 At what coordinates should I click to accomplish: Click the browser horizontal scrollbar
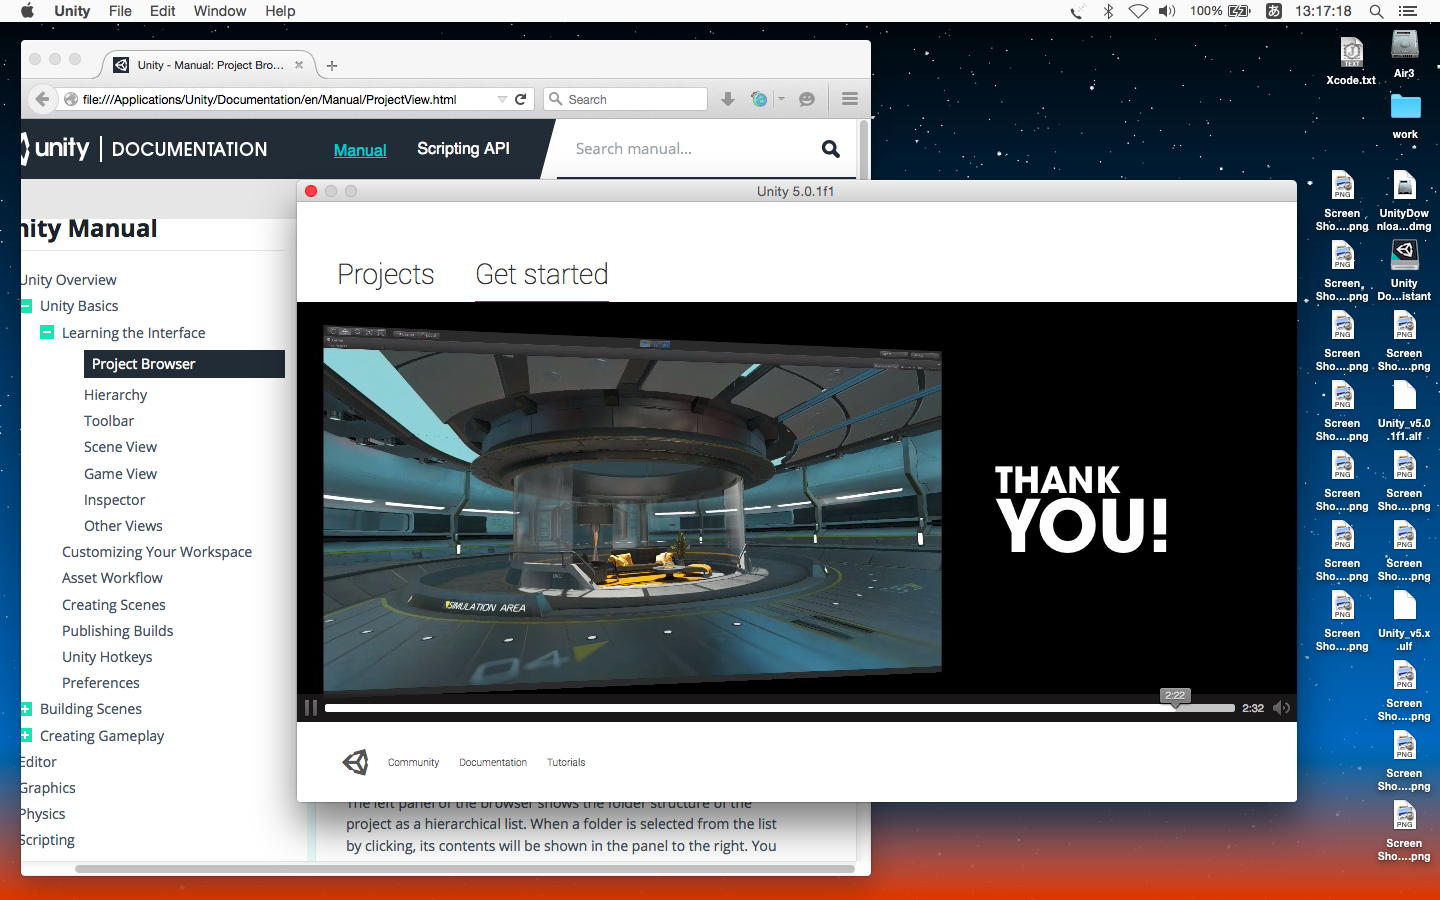click(x=465, y=869)
